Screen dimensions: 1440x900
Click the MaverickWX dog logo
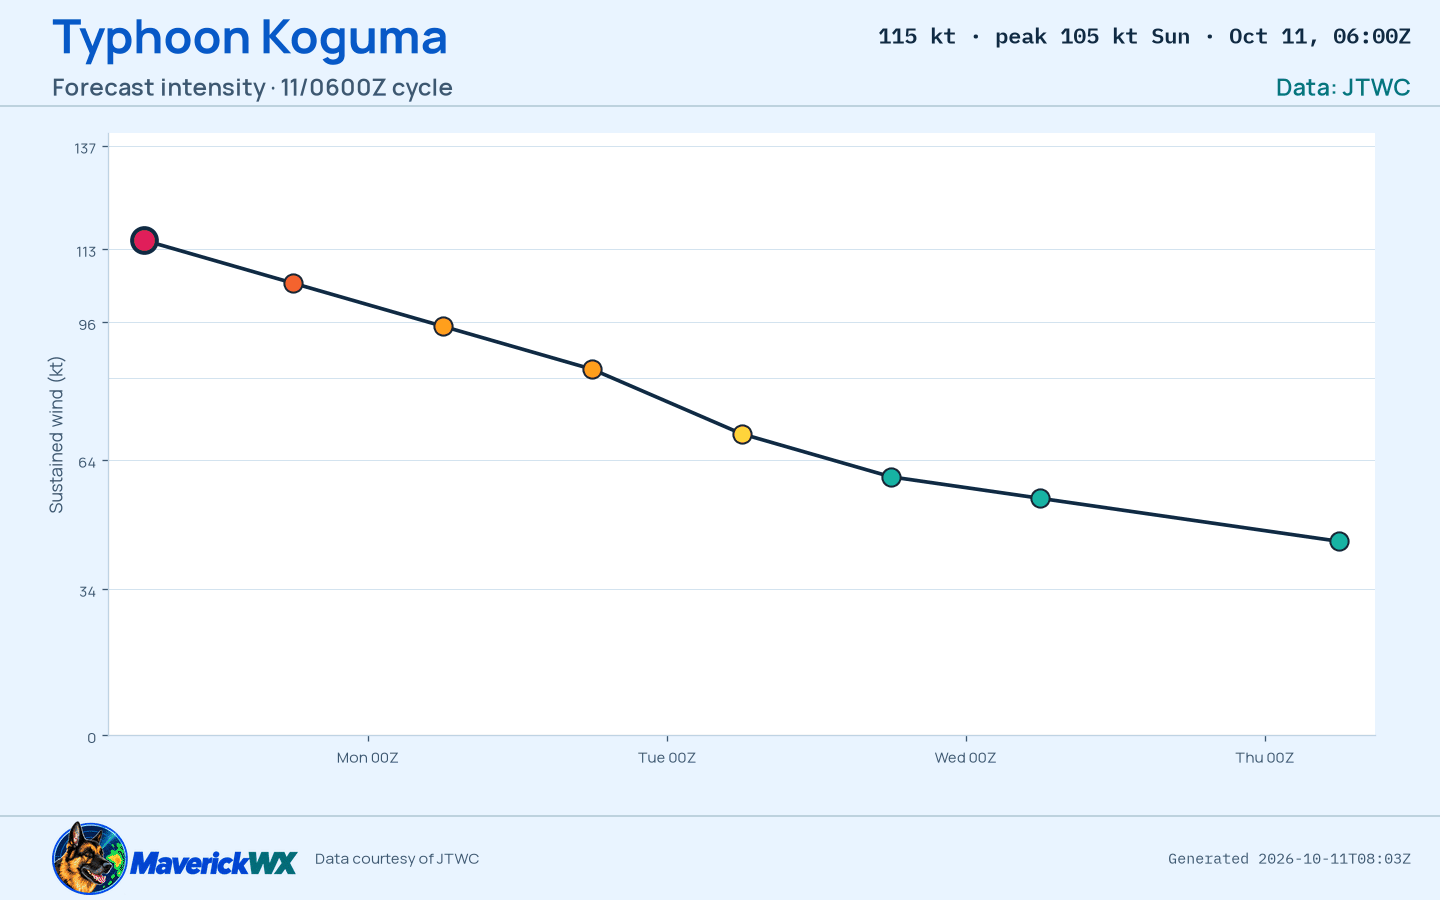coord(90,858)
